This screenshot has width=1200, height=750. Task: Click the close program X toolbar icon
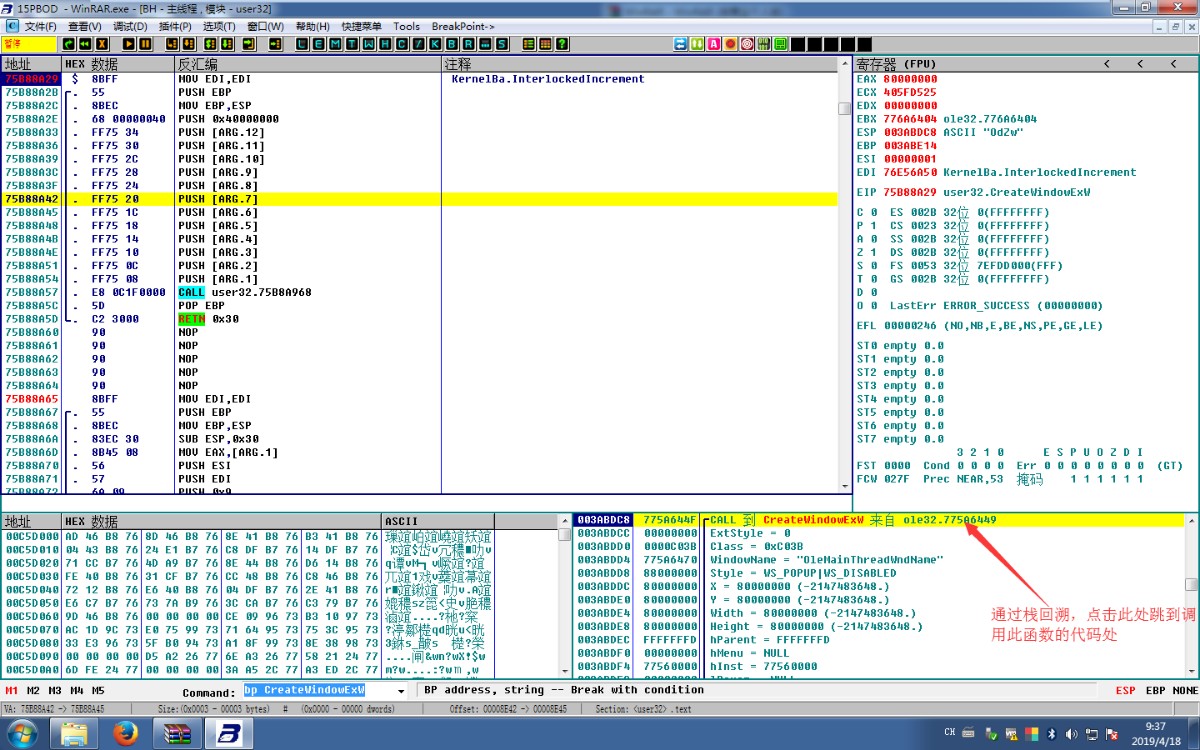(101, 44)
